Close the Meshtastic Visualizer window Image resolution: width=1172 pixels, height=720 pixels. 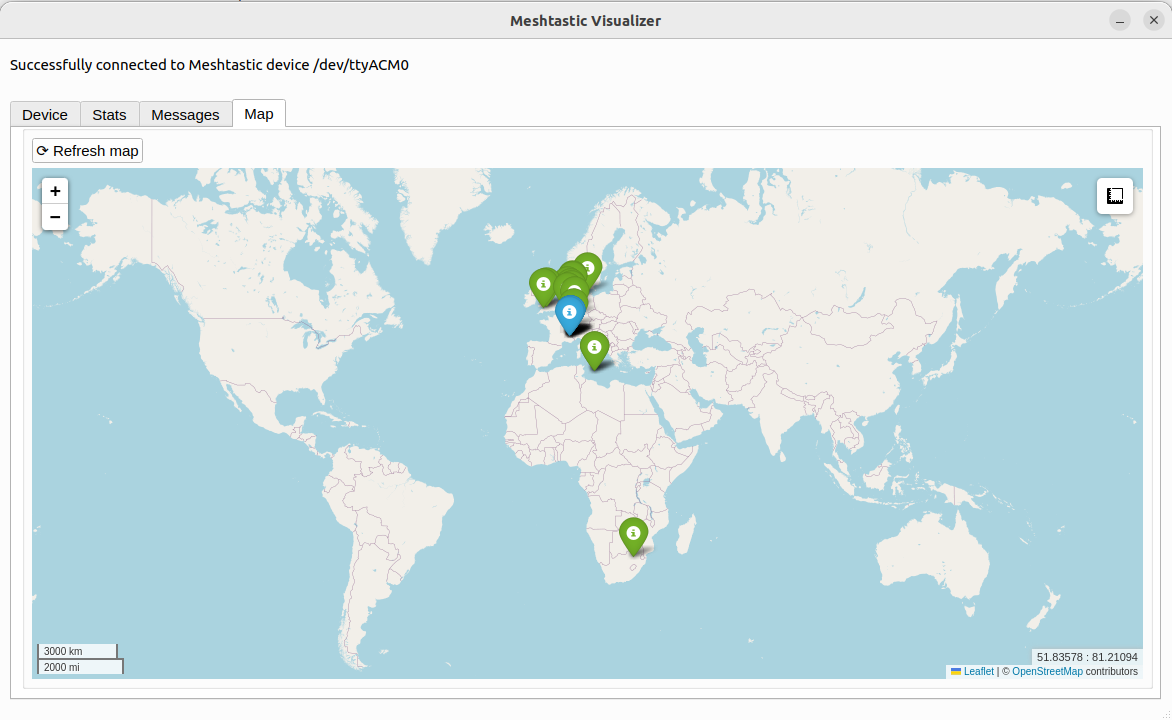[x=1153, y=20]
